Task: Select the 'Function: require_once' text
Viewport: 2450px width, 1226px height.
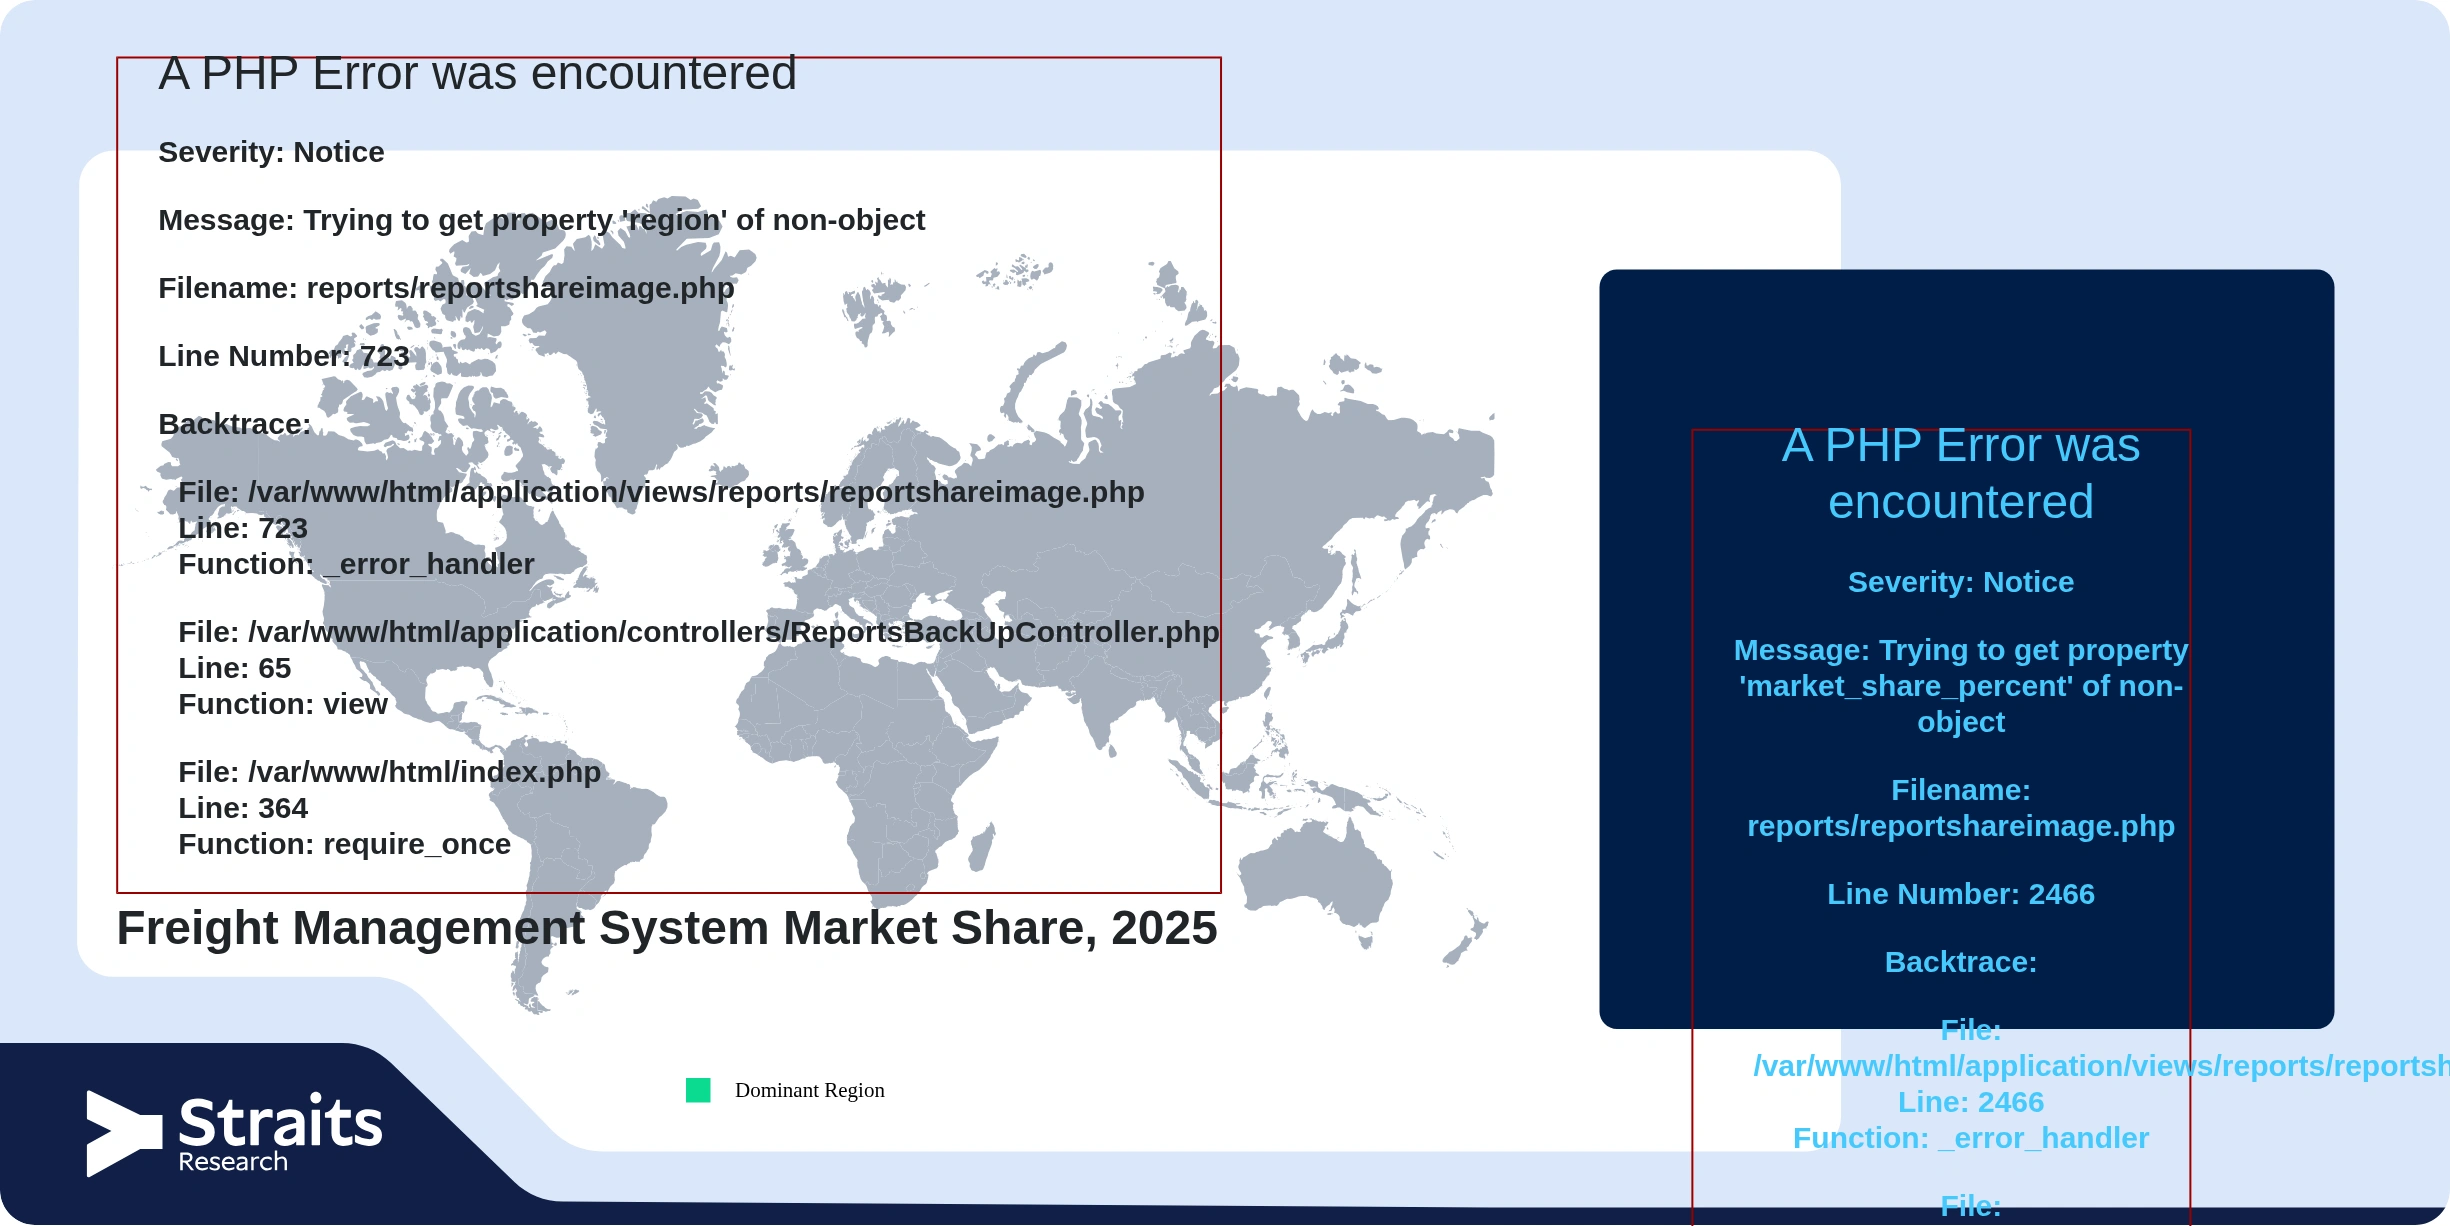Action: [x=344, y=844]
